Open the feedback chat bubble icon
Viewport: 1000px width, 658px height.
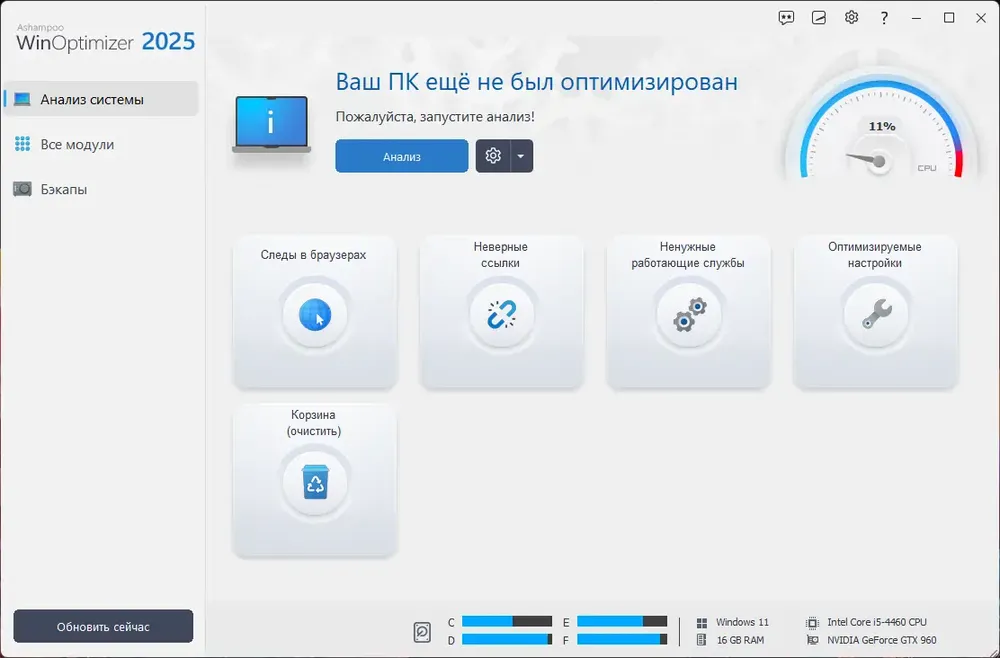(786, 18)
